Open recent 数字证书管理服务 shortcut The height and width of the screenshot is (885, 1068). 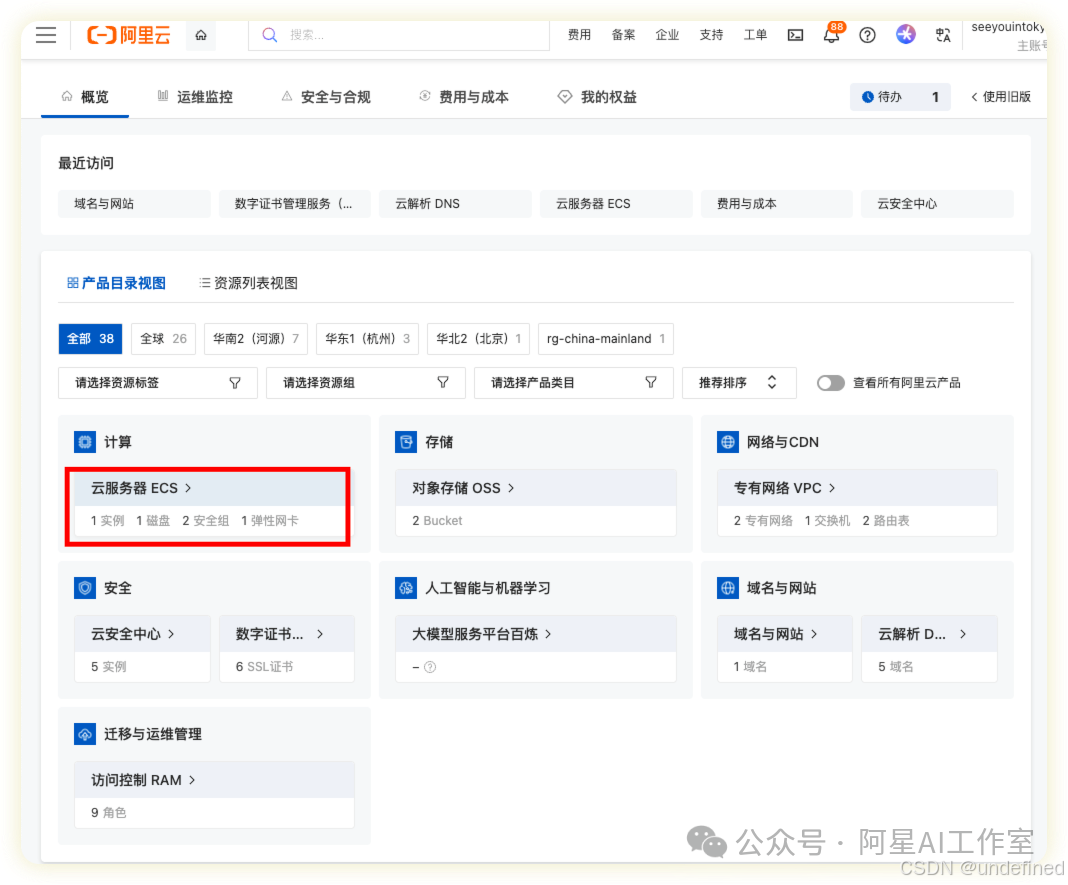[x=294, y=204]
